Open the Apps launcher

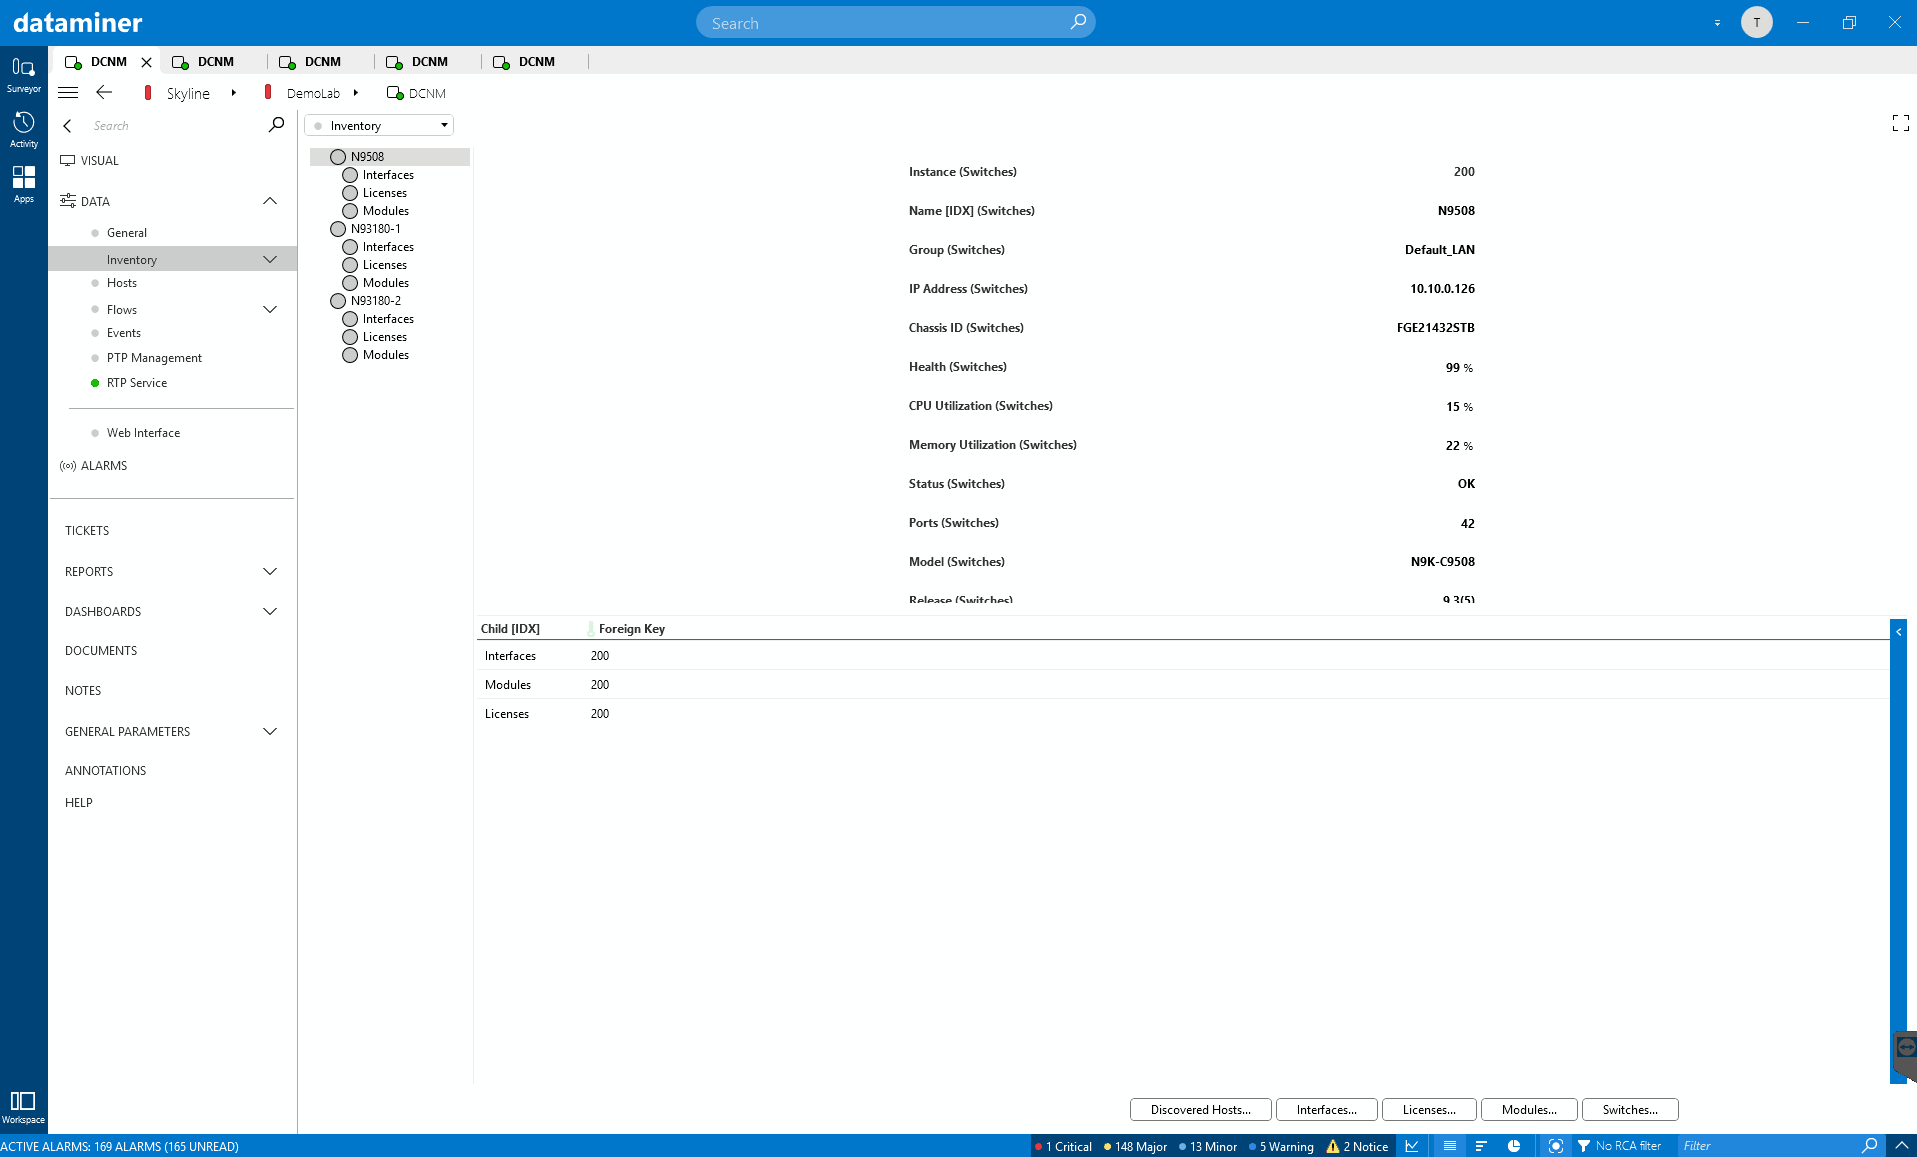(23, 184)
